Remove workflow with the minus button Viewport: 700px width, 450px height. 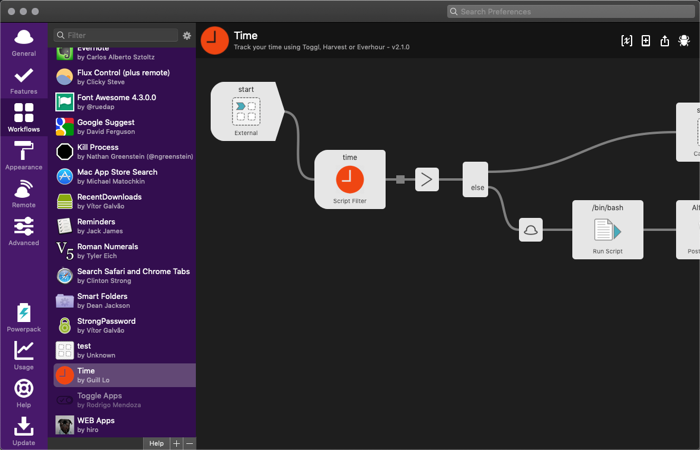(189, 443)
